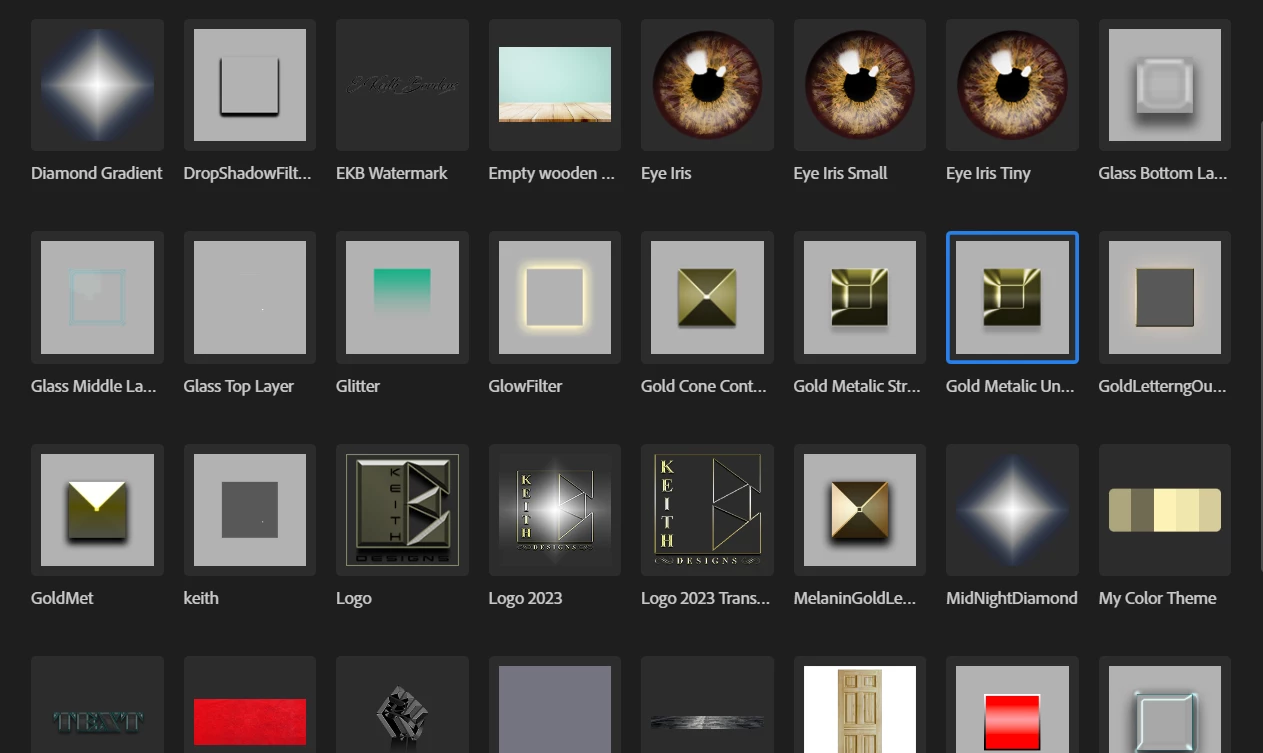1263x753 pixels.
Task: Click the "Empty wooden ..." label
Action: click(551, 173)
